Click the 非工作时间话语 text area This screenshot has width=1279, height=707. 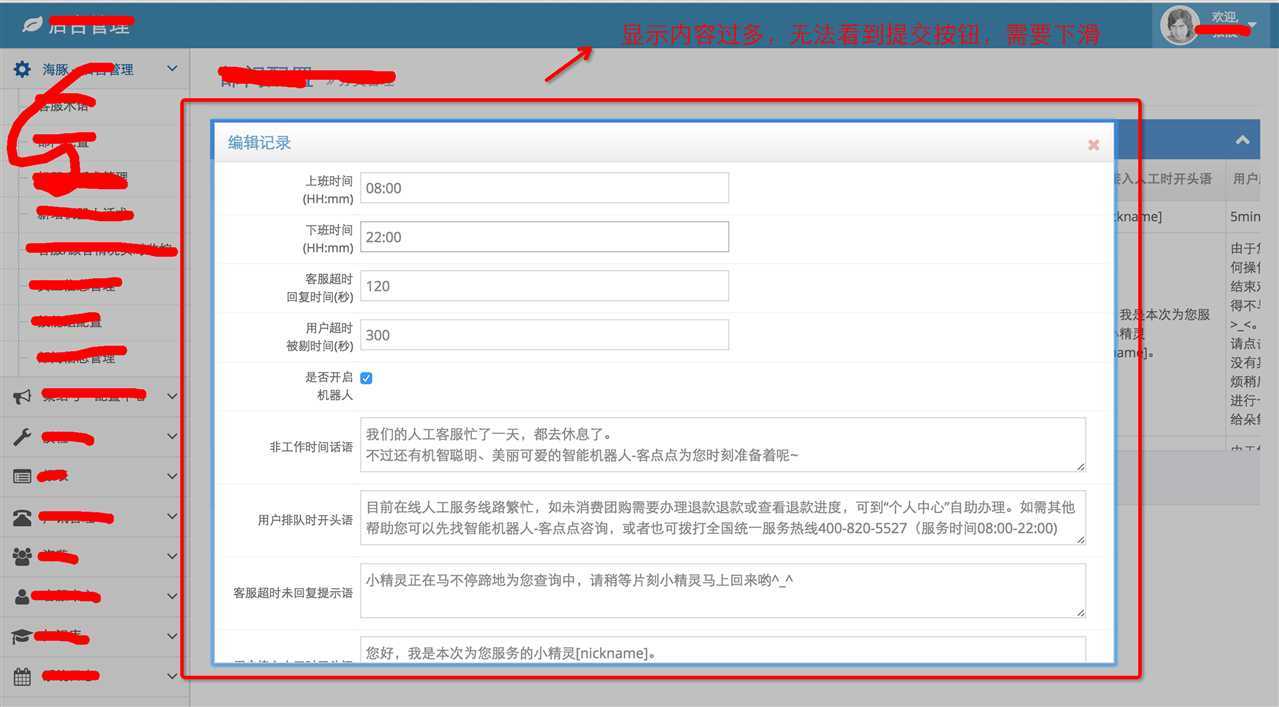(723, 445)
